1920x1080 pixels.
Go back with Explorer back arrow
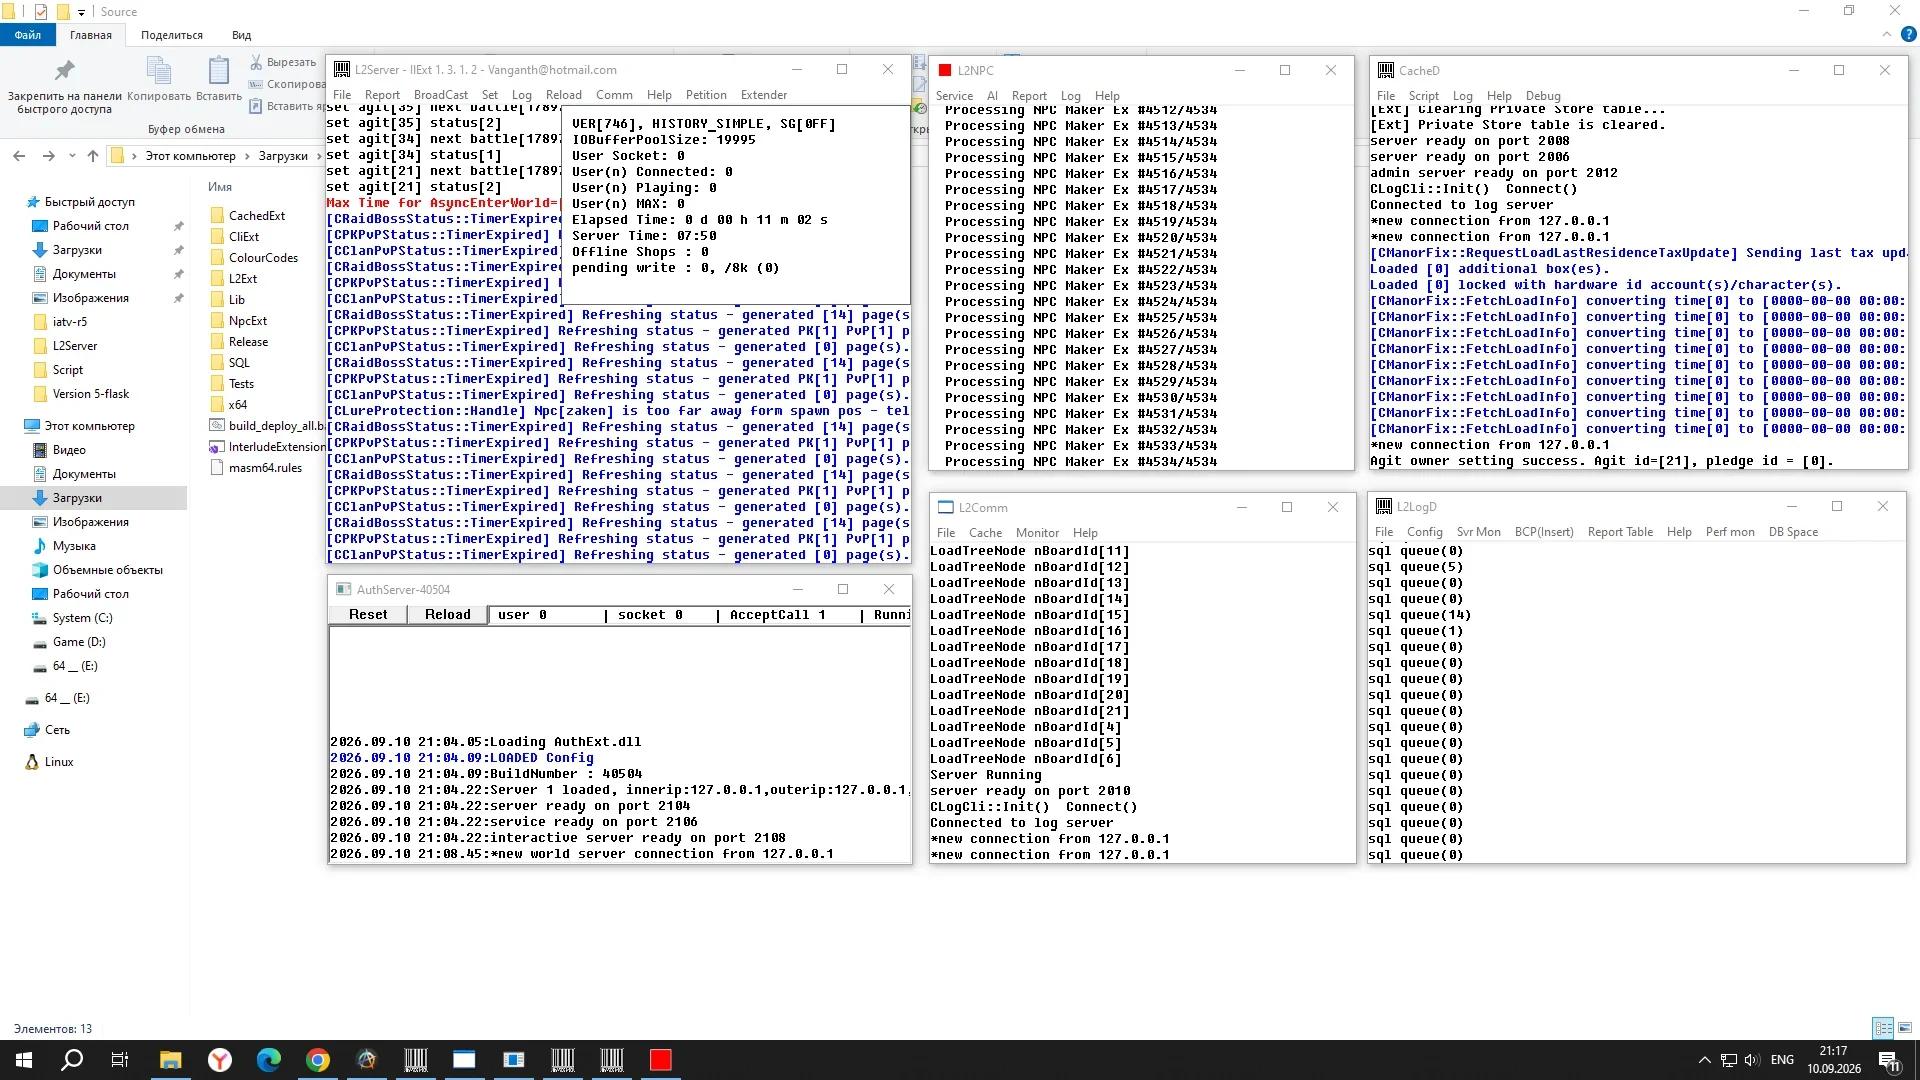pyautogui.click(x=19, y=156)
